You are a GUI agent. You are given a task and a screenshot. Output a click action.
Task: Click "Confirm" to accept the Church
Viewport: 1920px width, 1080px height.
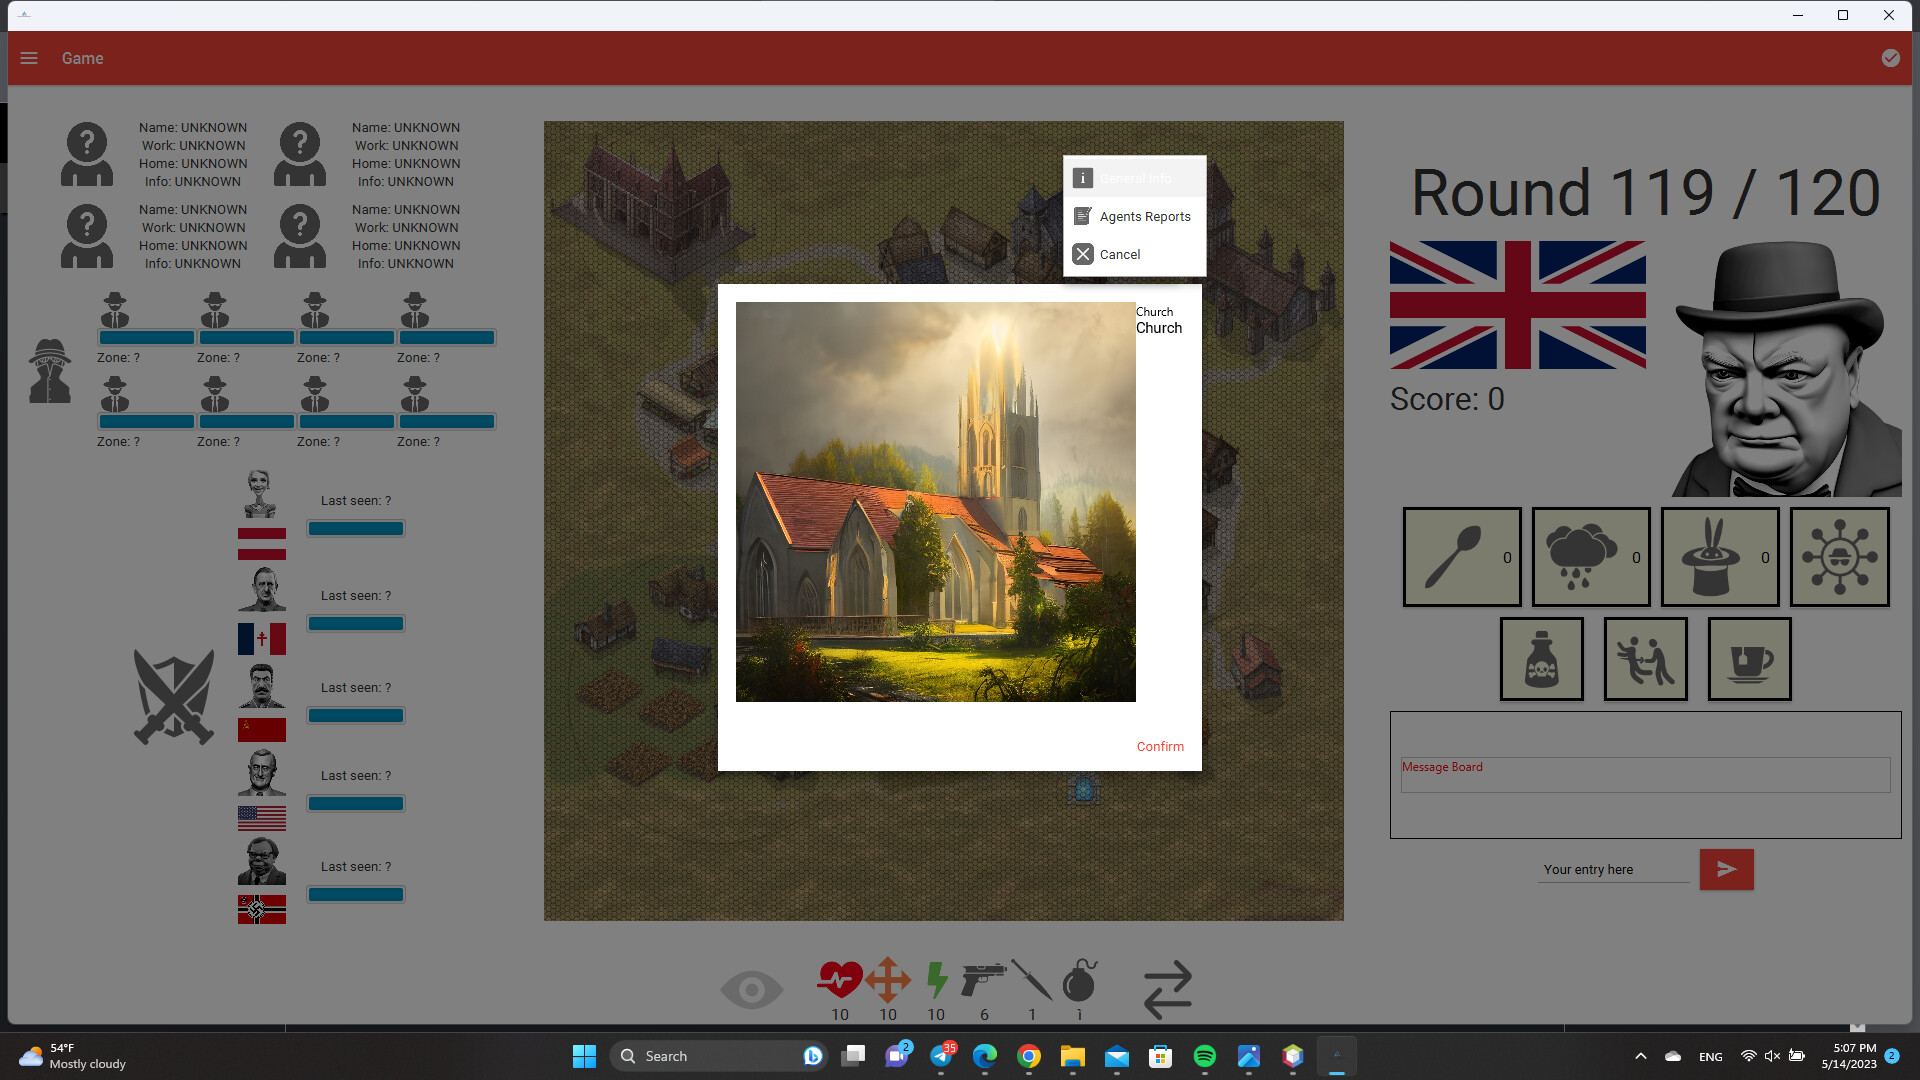point(1159,746)
